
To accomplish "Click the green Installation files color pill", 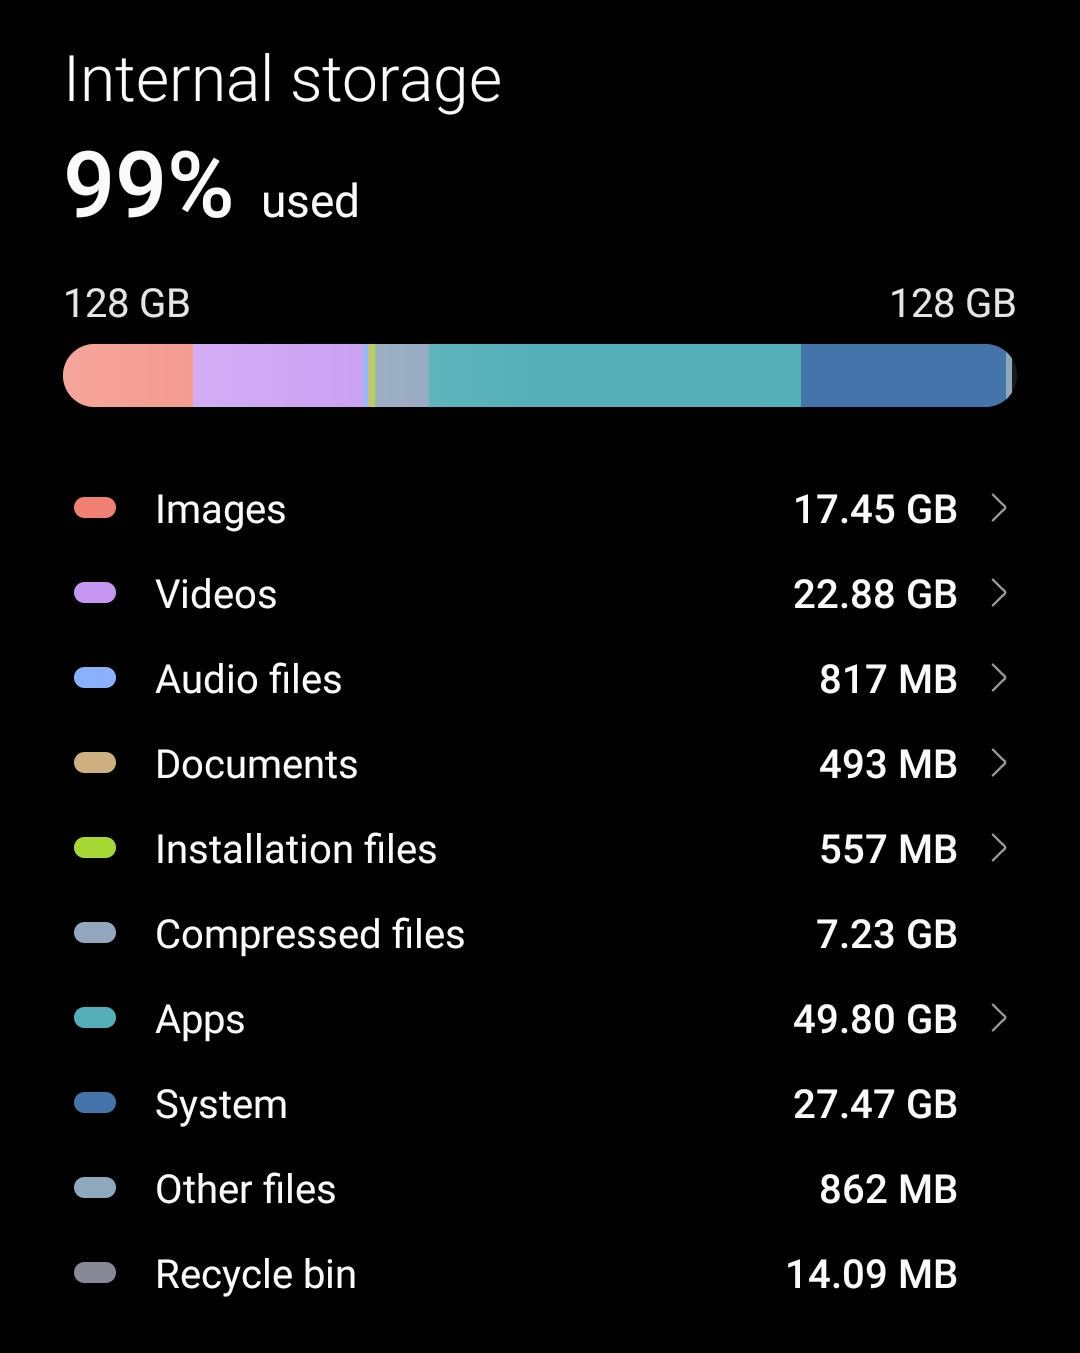I will point(95,849).
